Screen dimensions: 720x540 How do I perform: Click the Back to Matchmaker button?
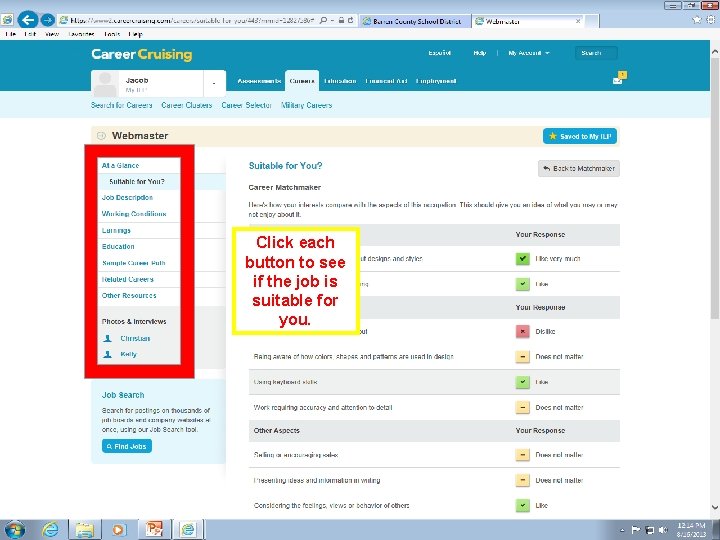pyautogui.click(x=579, y=169)
